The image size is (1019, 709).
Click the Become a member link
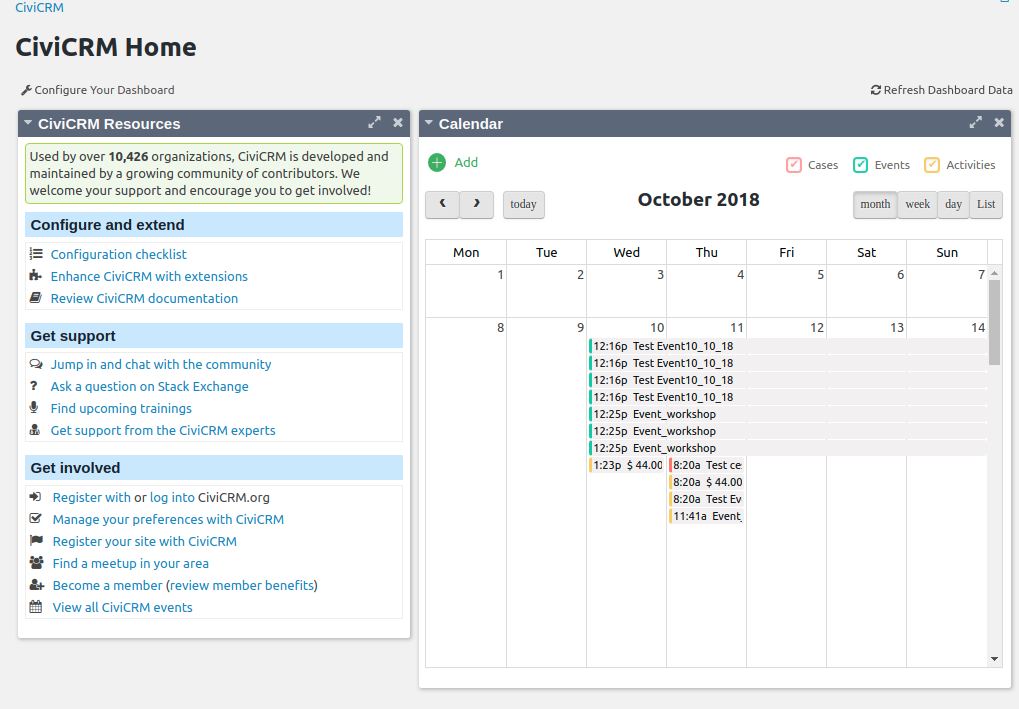pyautogui.click(x=107, y=586)
